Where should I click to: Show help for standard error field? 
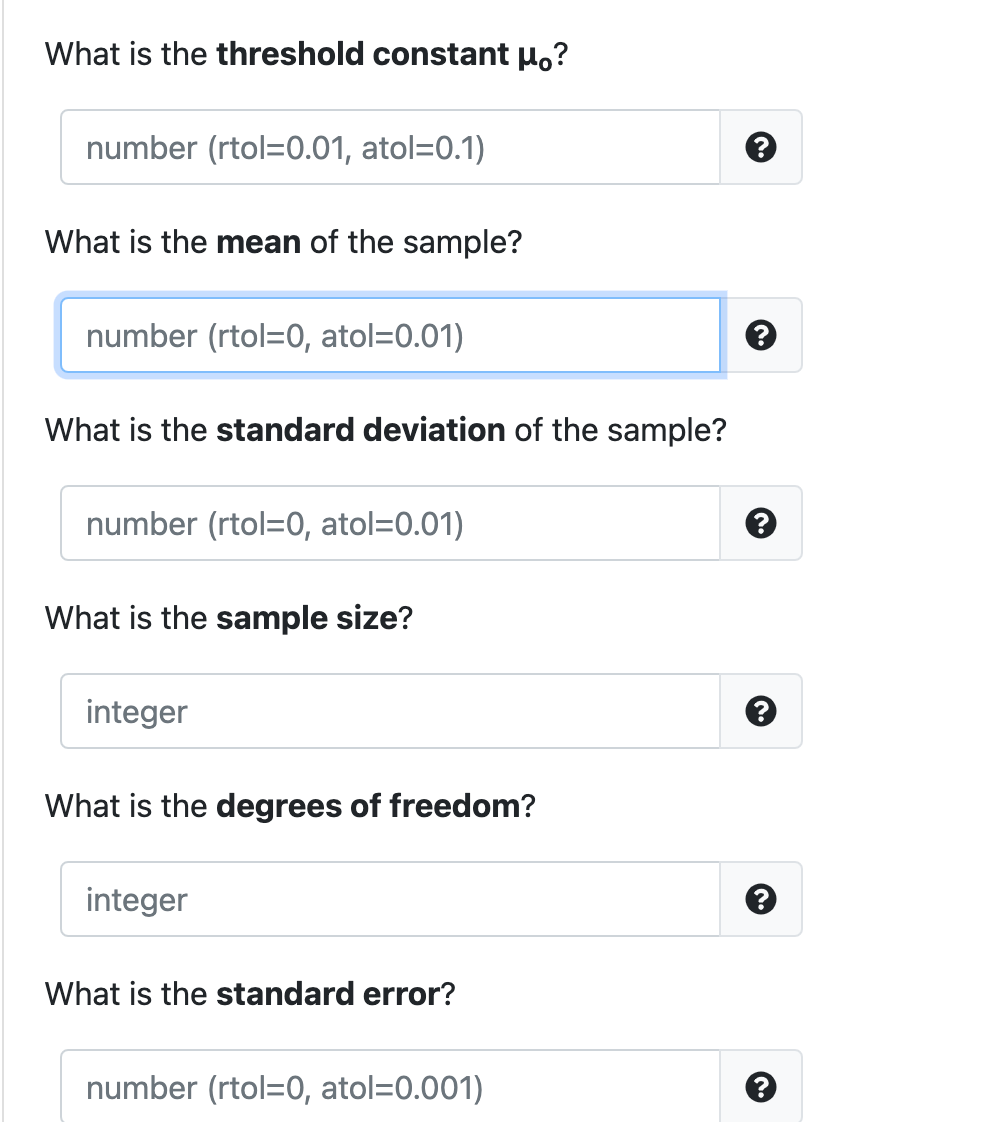pyautogui.click(x=760, y=1086)
